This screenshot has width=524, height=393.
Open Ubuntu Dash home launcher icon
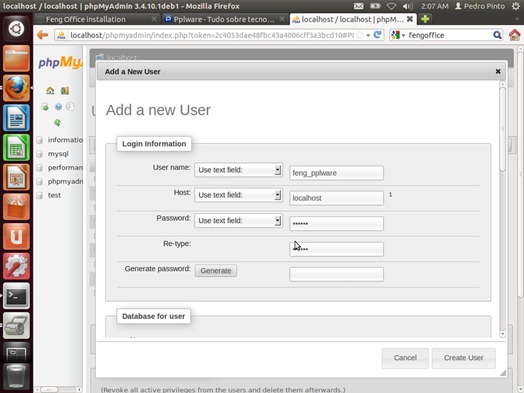(16, 29)
